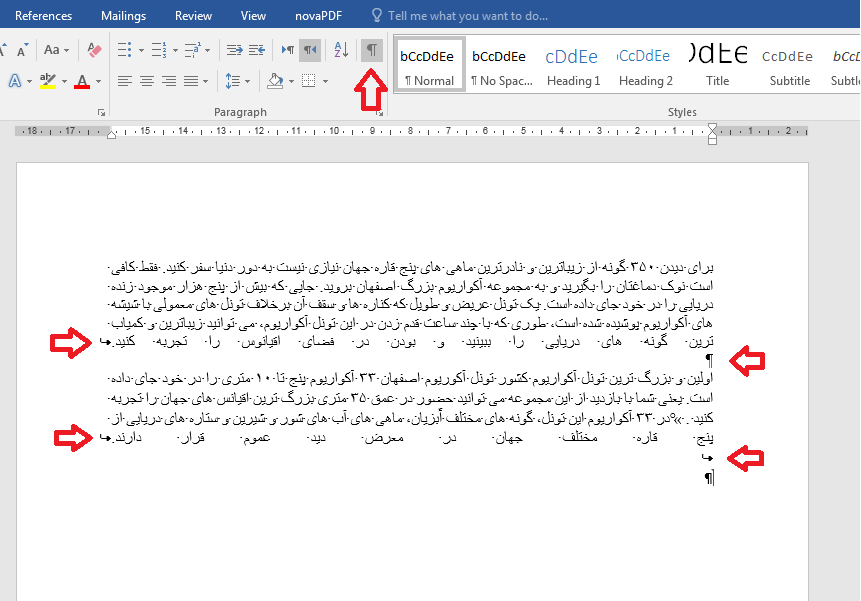The image size is (861, 601).
Task: Shrink font size with small A icon
Action: pyautogui.click(x=22, y=50)
